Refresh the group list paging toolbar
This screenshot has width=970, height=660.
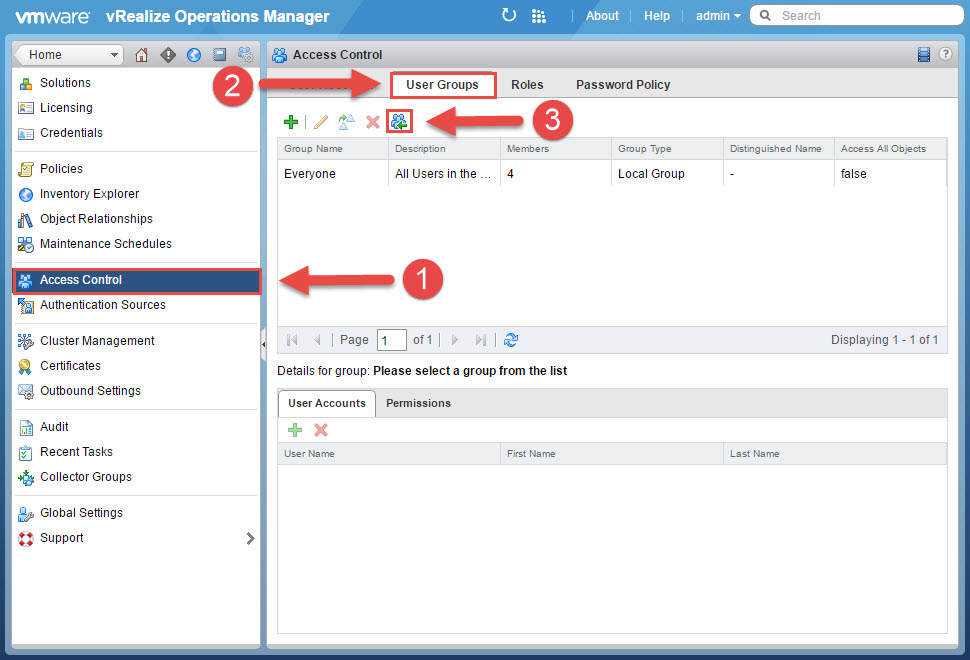tap(511, 340)
